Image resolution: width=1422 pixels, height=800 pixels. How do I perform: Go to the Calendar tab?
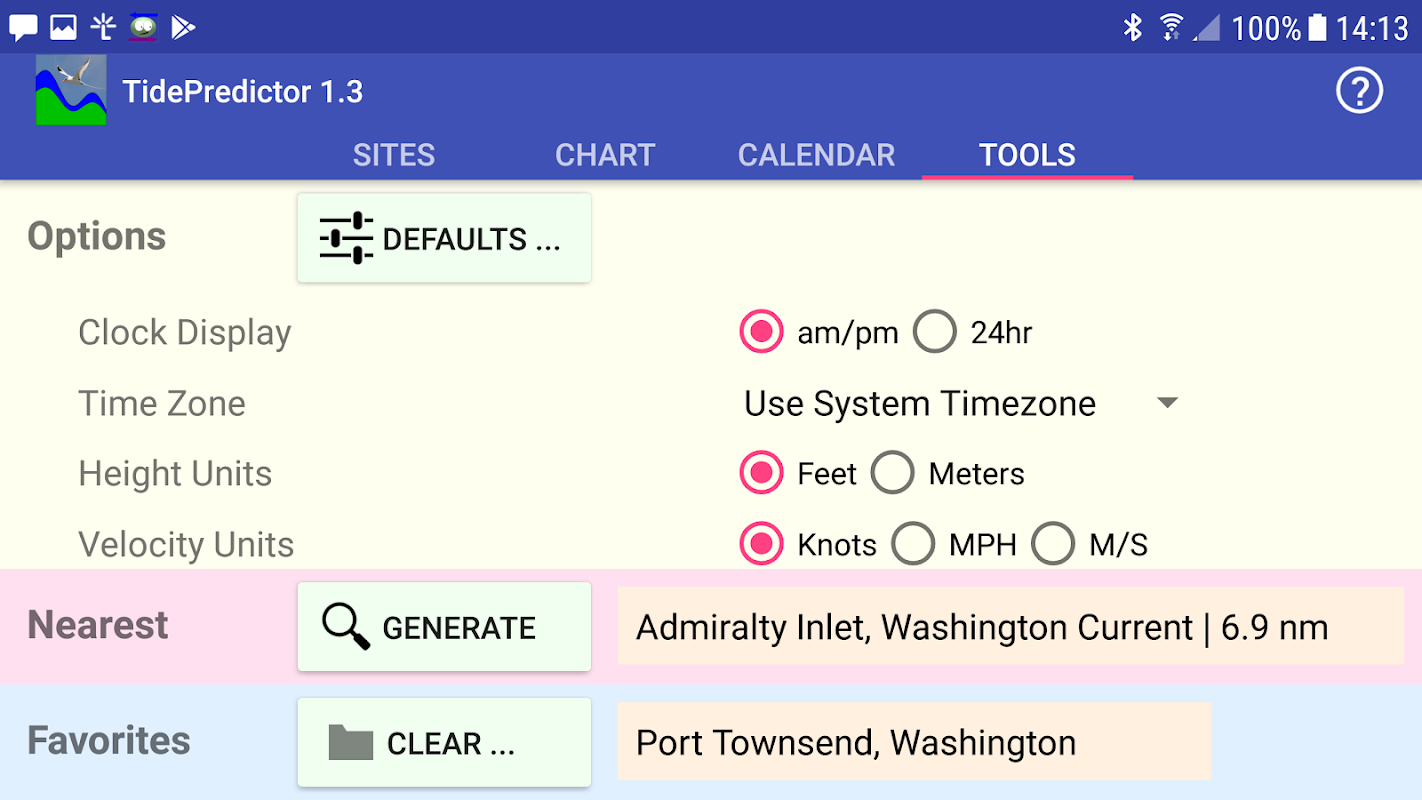(x=816, y=155)
